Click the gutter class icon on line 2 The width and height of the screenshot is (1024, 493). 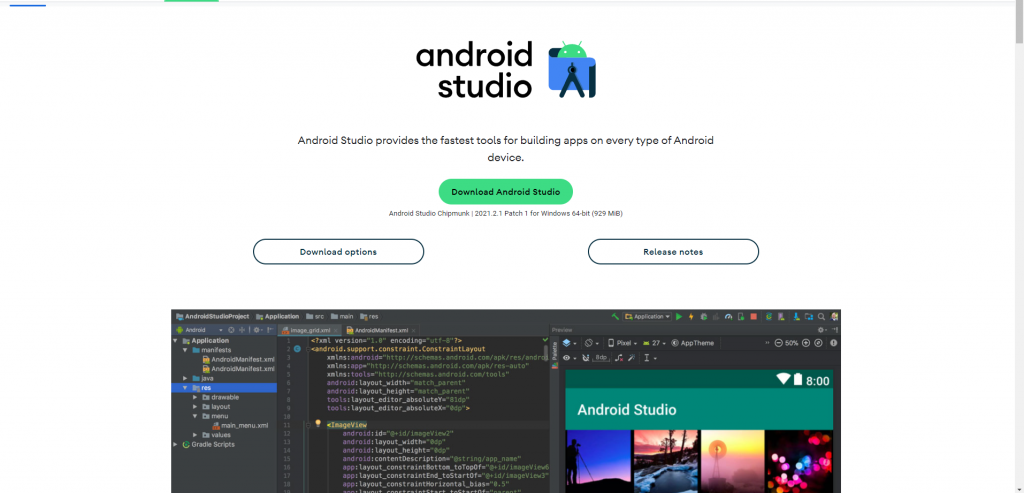pyautogui.click(x=297, y=349)
